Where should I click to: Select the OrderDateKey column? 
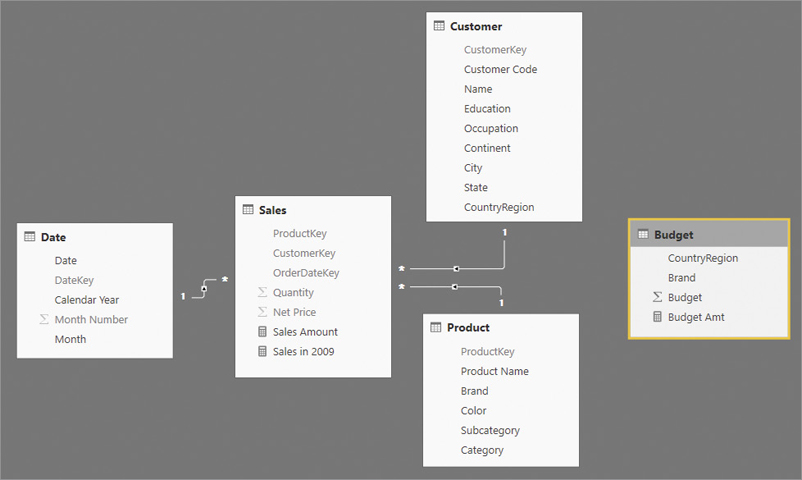(306, 273)
